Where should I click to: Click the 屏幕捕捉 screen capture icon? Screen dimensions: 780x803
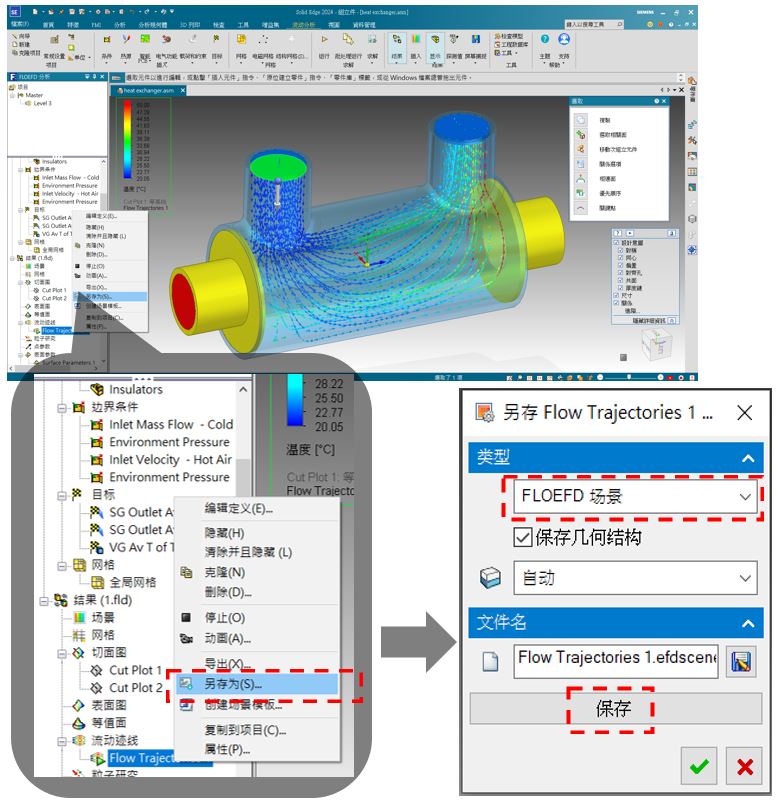pos(476,39)
